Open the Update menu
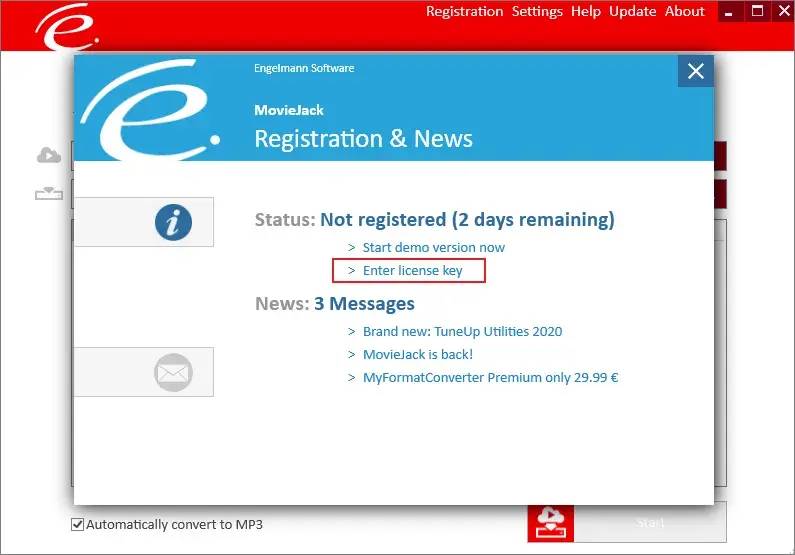Image resolution: width=795 pixels, height=555 pixels. [632, 11]
